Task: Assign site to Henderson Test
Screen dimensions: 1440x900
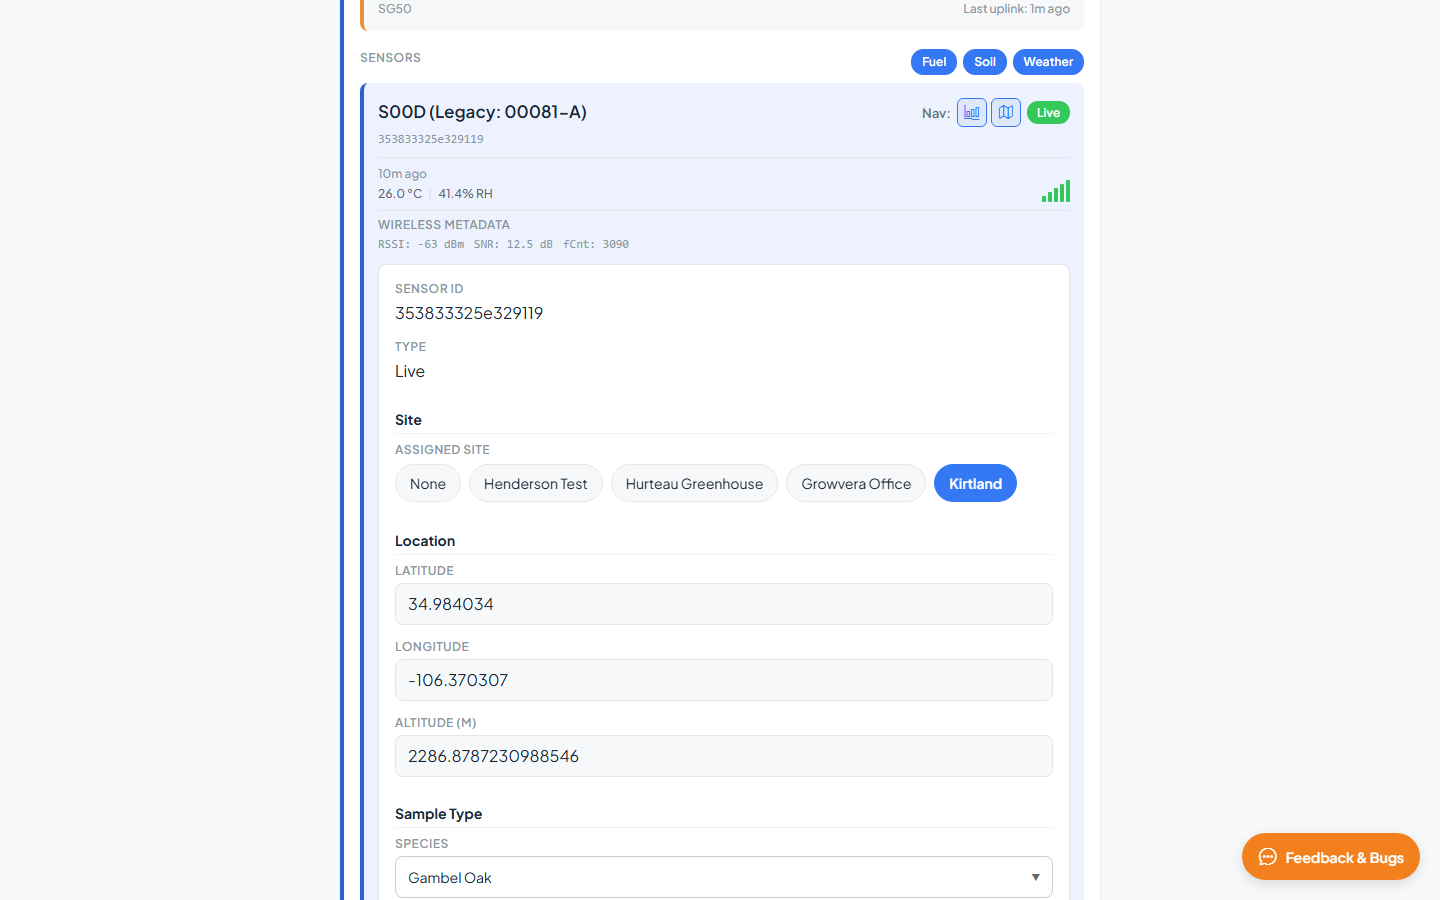Action: pyautogui.click(x=536, y=483)
